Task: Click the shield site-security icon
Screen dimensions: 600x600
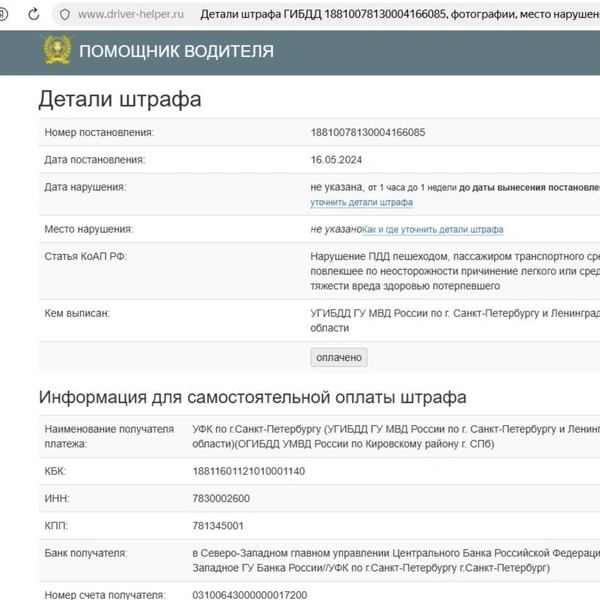Action: coord(65,15)
